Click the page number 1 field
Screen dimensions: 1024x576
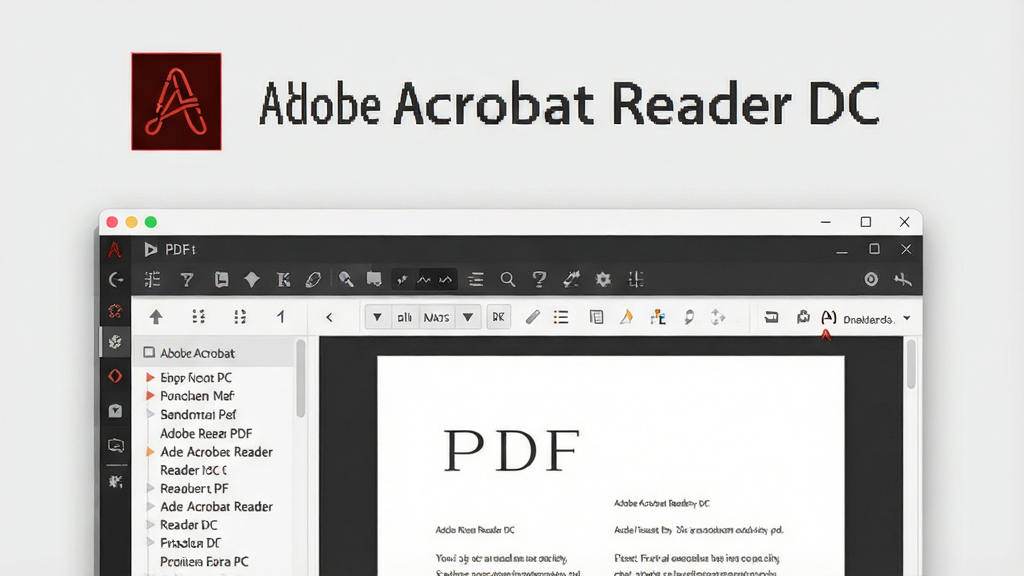point(281,317)
